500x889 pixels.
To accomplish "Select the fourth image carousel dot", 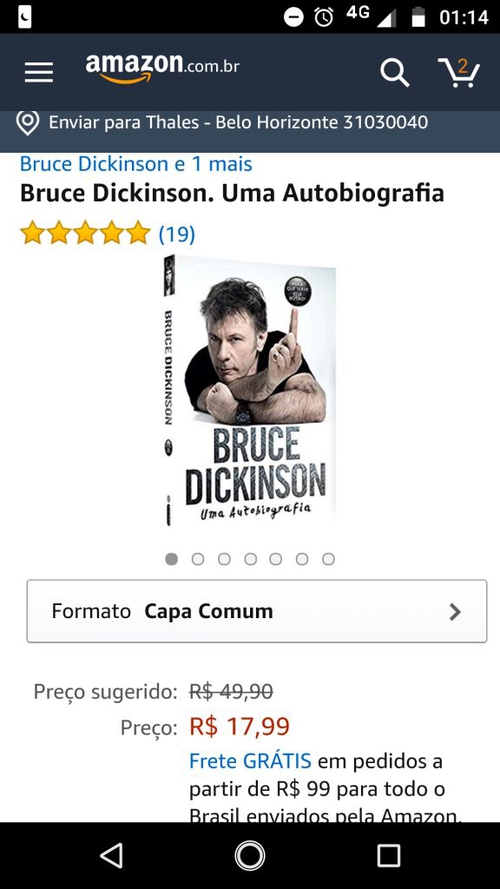I will click(250, 559).
